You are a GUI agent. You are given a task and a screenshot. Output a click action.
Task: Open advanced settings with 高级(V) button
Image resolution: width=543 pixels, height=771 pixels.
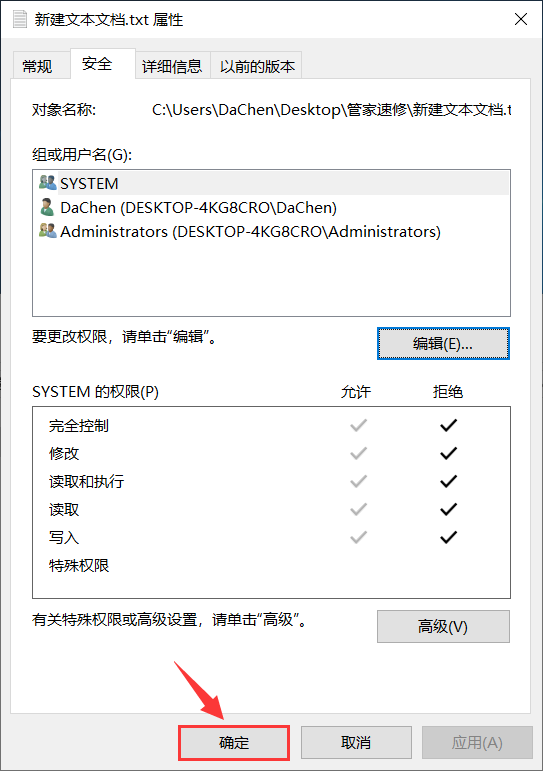pyautogui.click(x=443, y=626)
